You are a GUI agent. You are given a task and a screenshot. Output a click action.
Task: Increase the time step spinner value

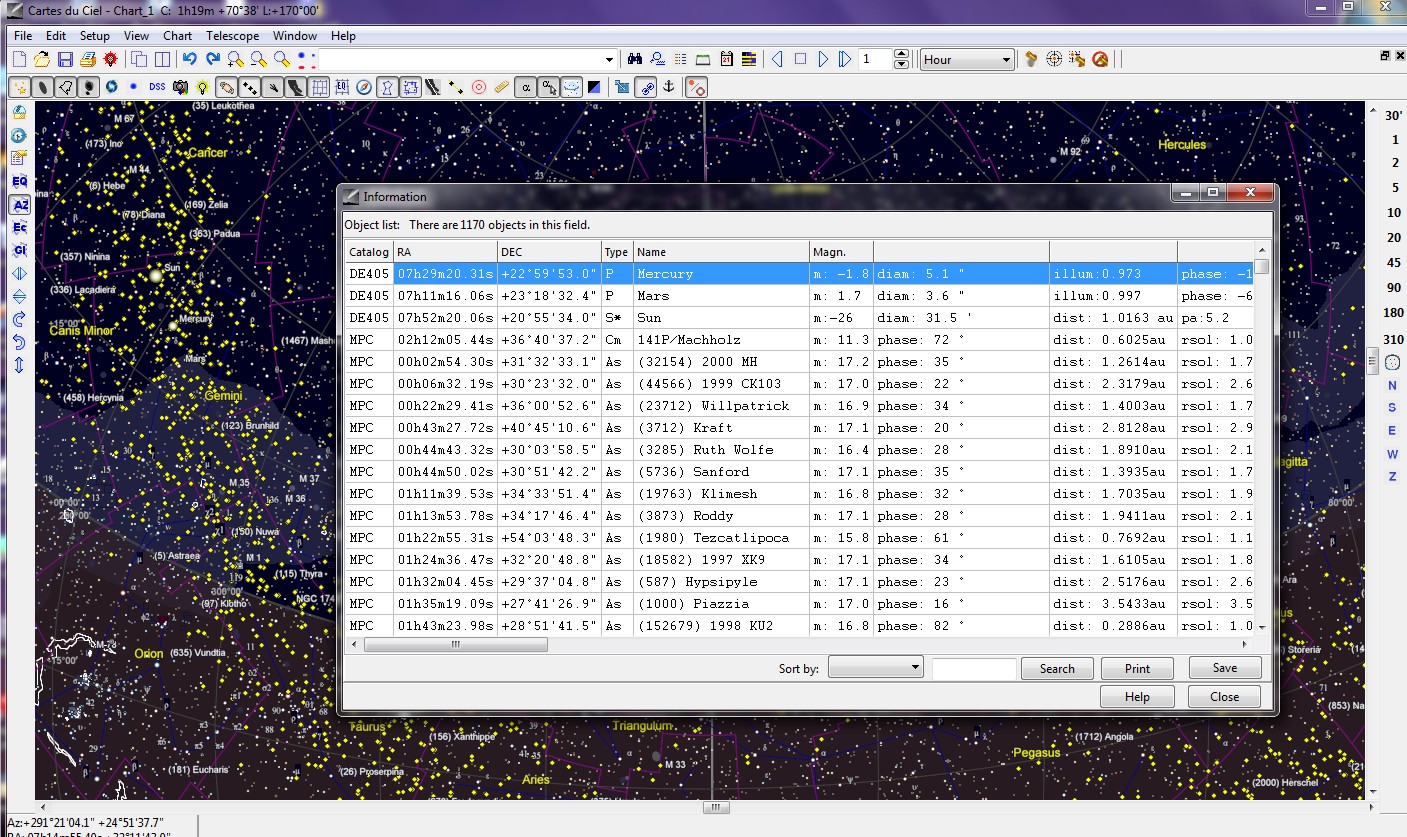click(x=901, y=54)
